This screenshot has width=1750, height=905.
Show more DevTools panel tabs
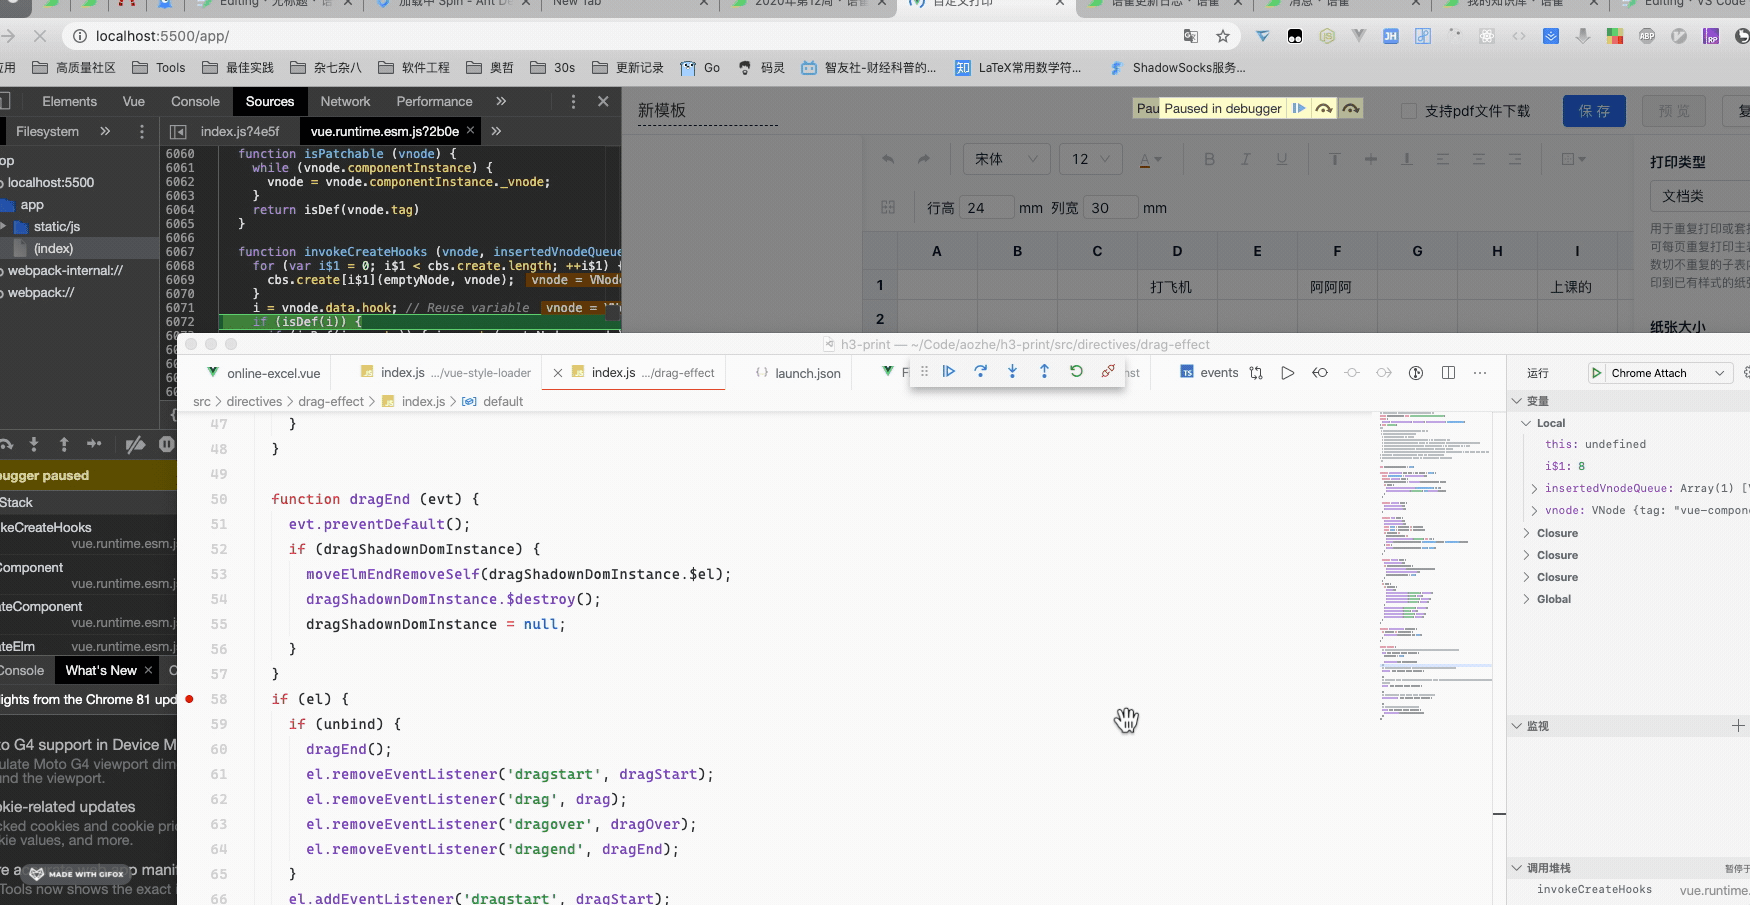click(x=501, y=102)
